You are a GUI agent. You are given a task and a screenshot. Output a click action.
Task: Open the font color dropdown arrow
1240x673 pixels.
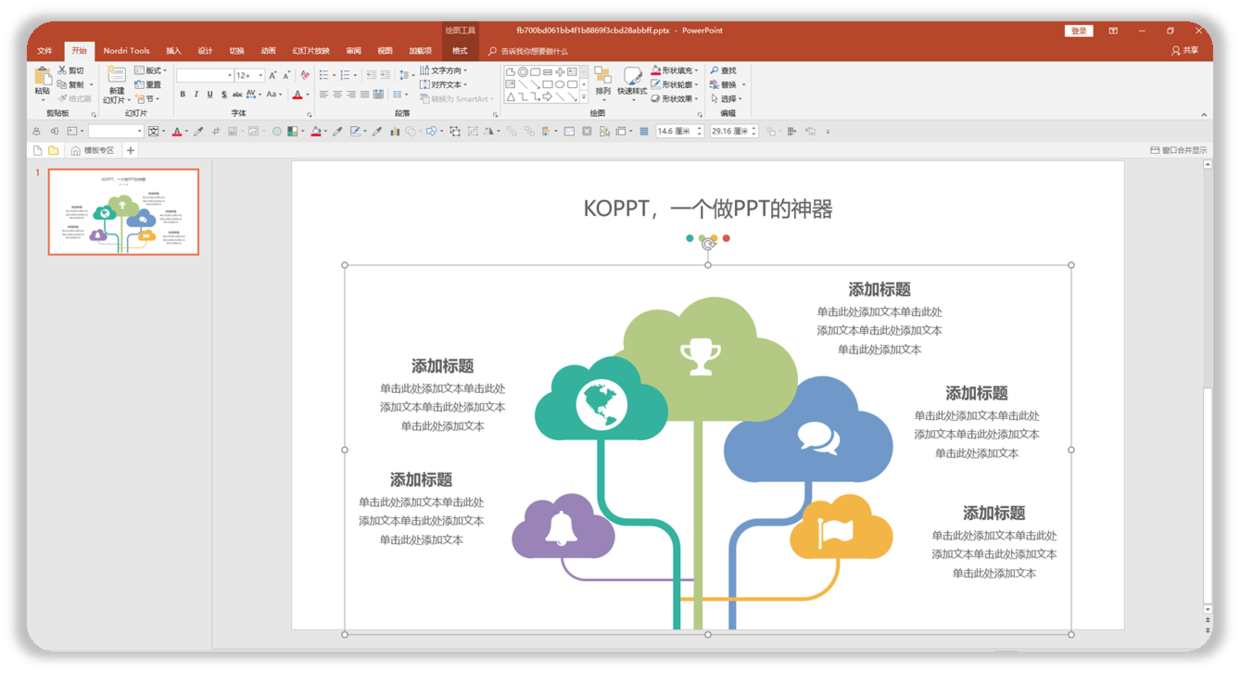(x=307, y=94)
